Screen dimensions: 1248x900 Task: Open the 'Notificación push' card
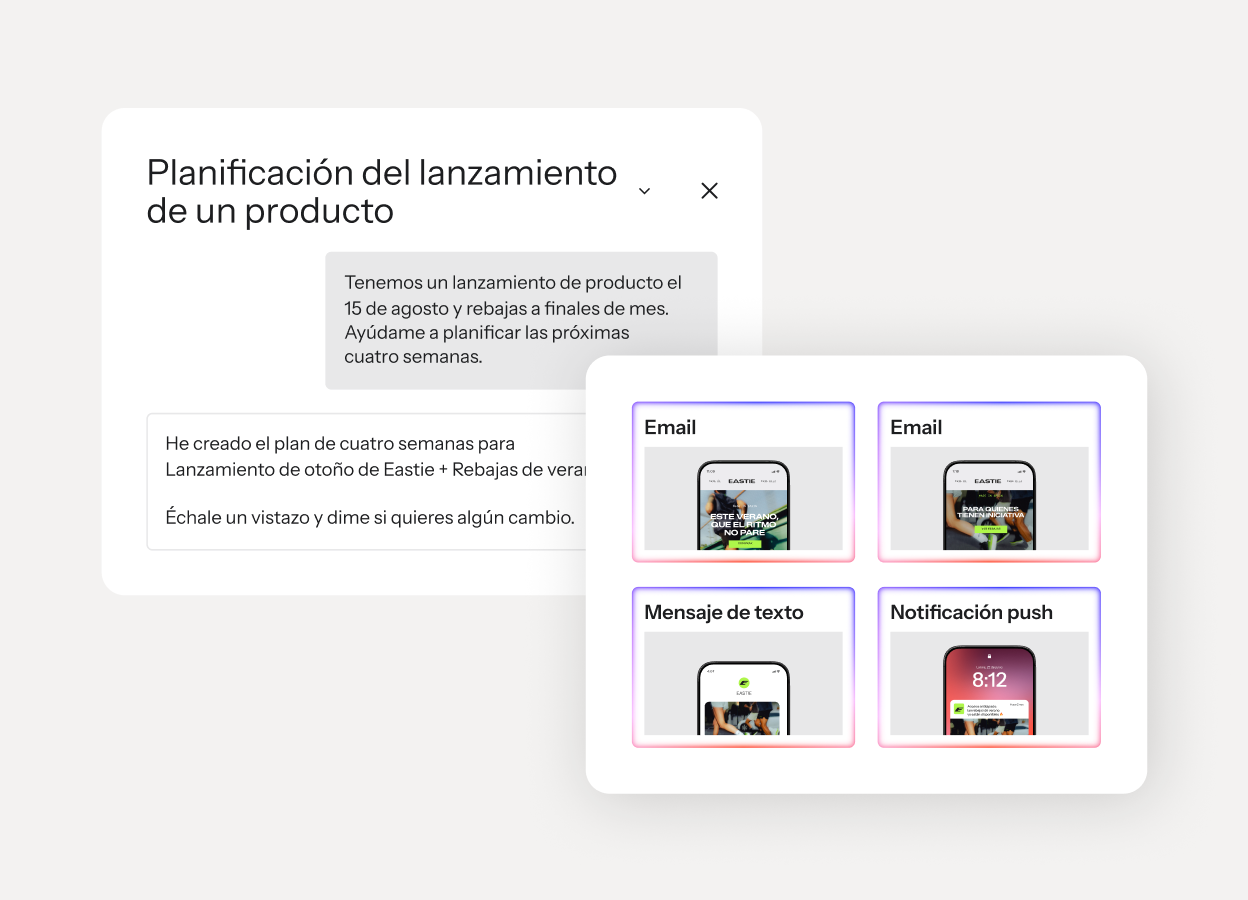click(x=989, y=667)
